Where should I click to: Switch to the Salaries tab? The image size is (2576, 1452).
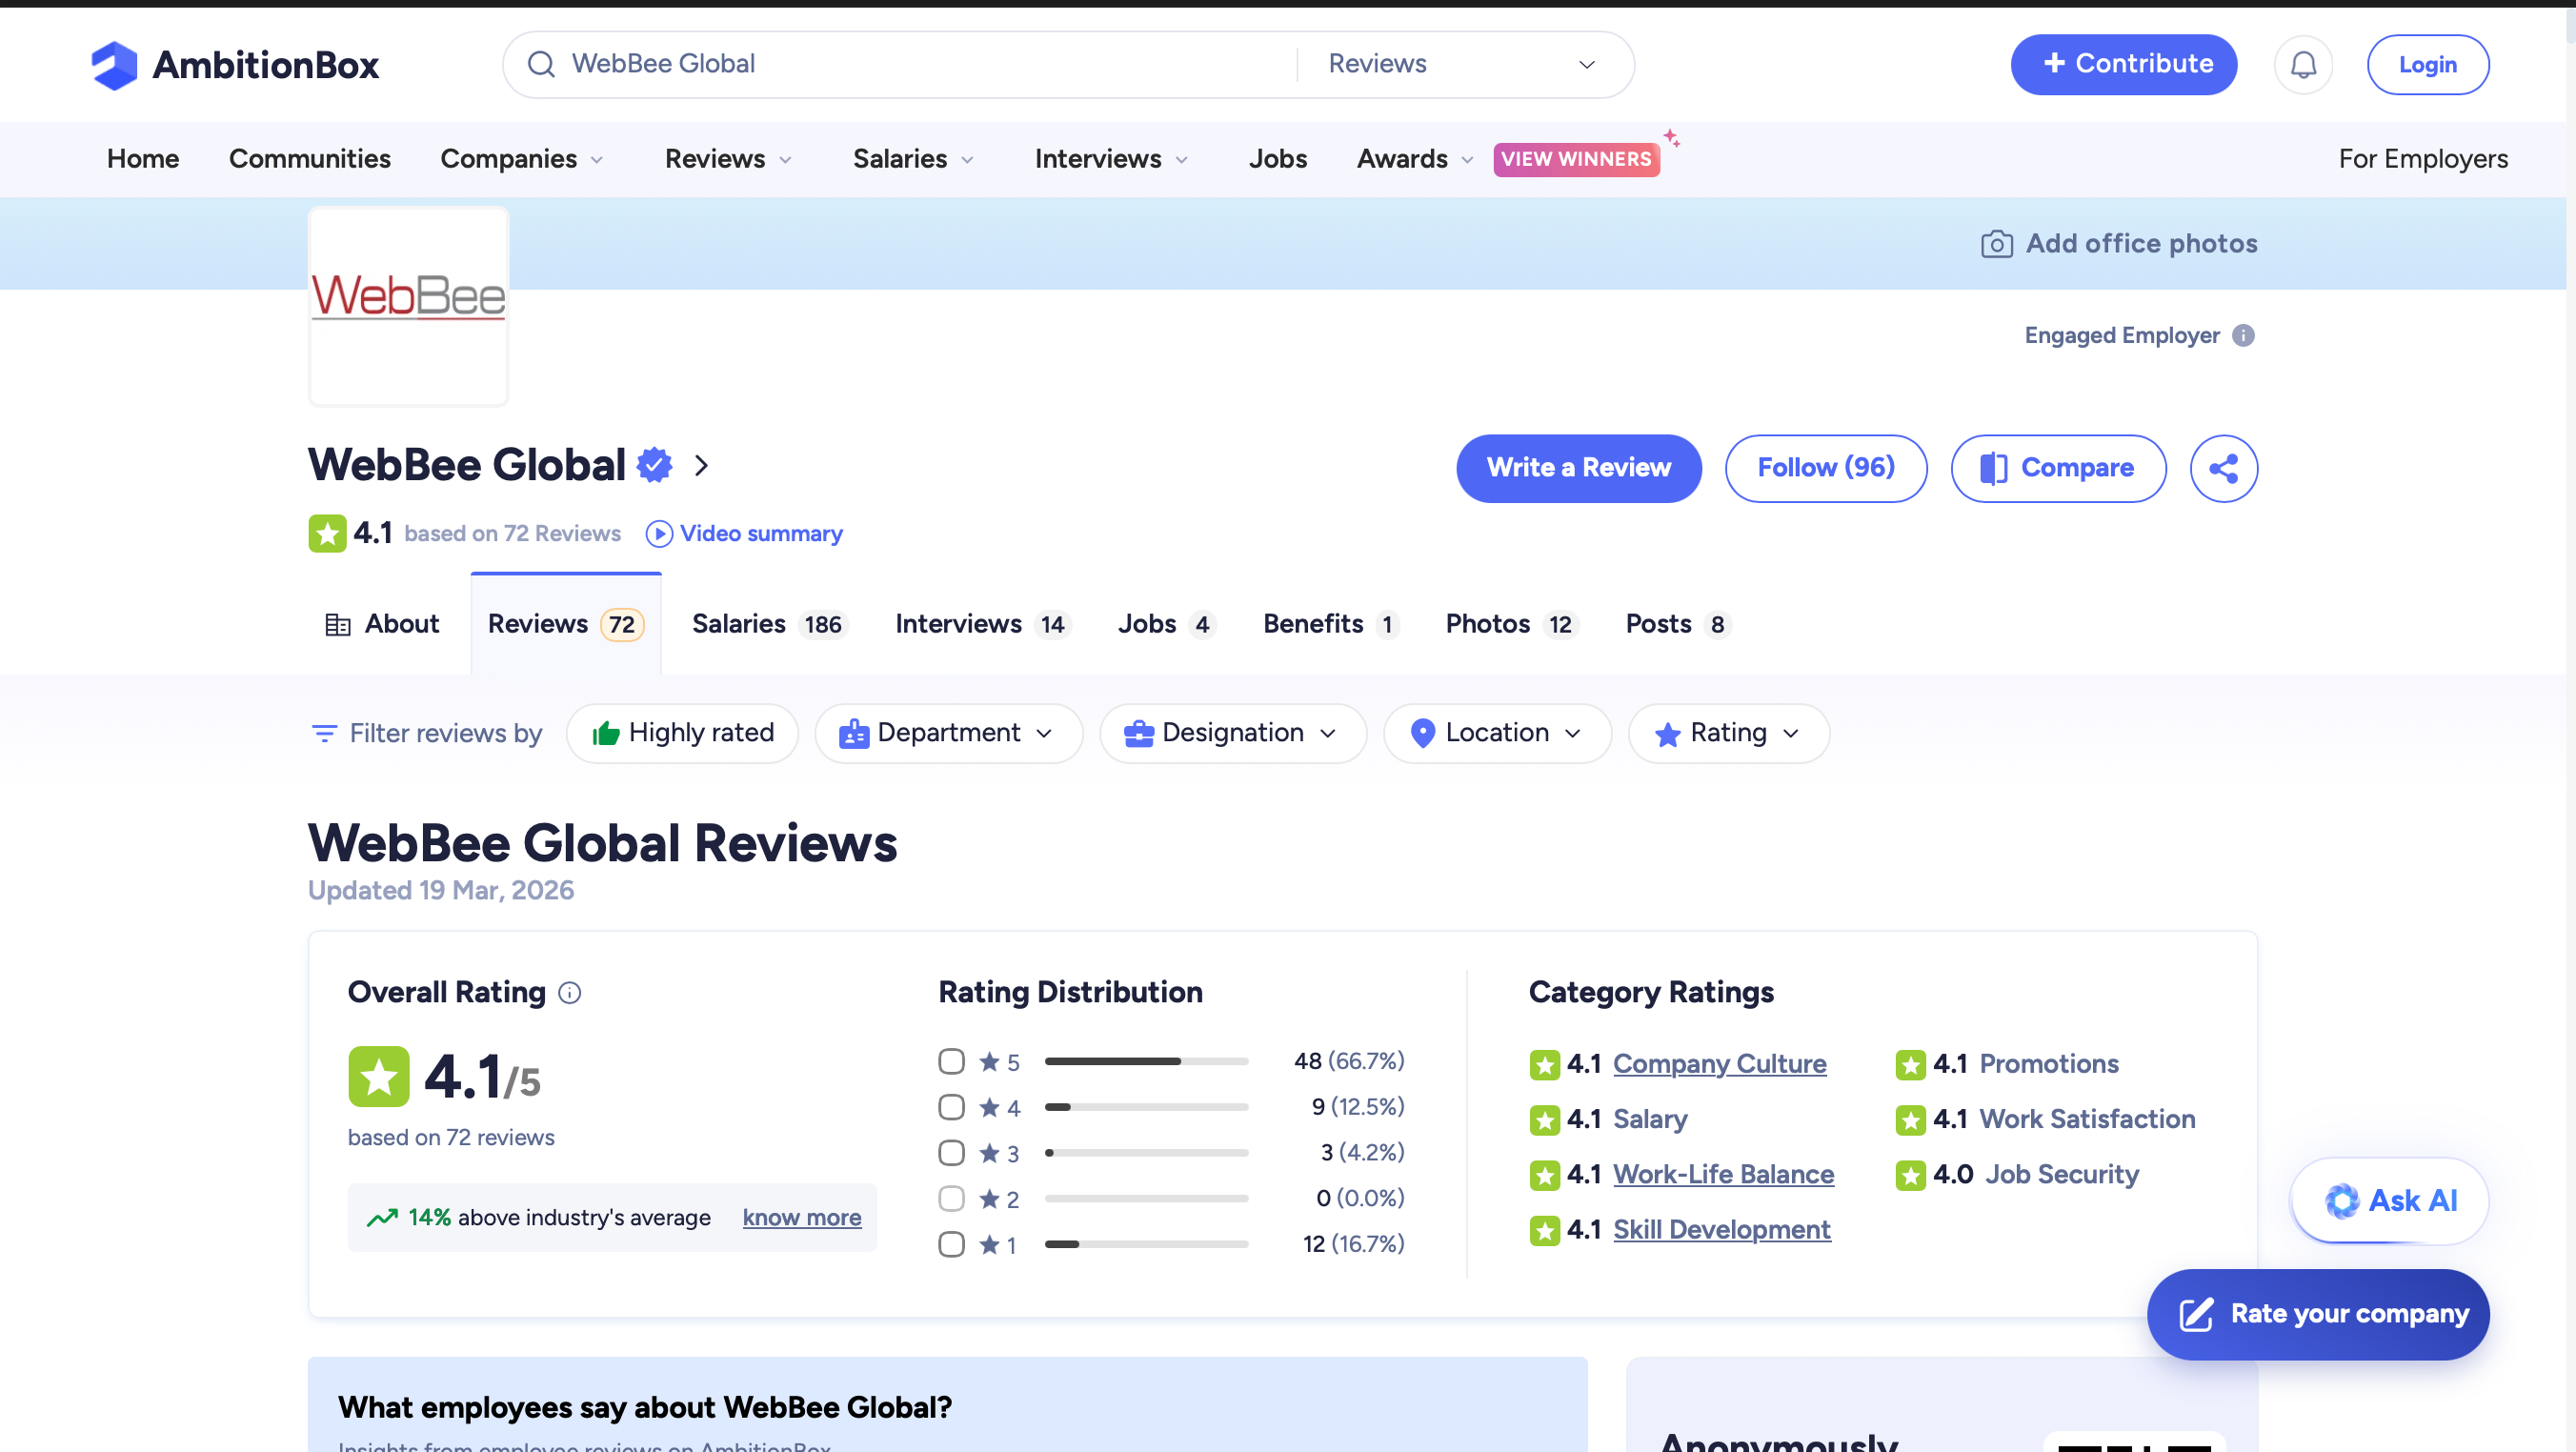[767, 624]
